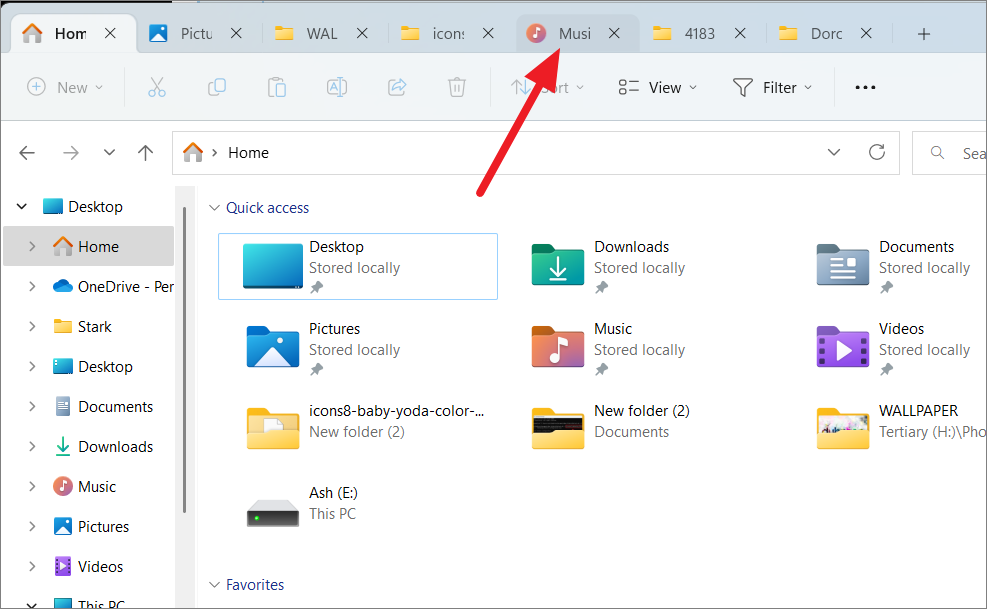
Task: Open the Filter dropdown menu
Action: pyautogui.click(x=772, y=87)
